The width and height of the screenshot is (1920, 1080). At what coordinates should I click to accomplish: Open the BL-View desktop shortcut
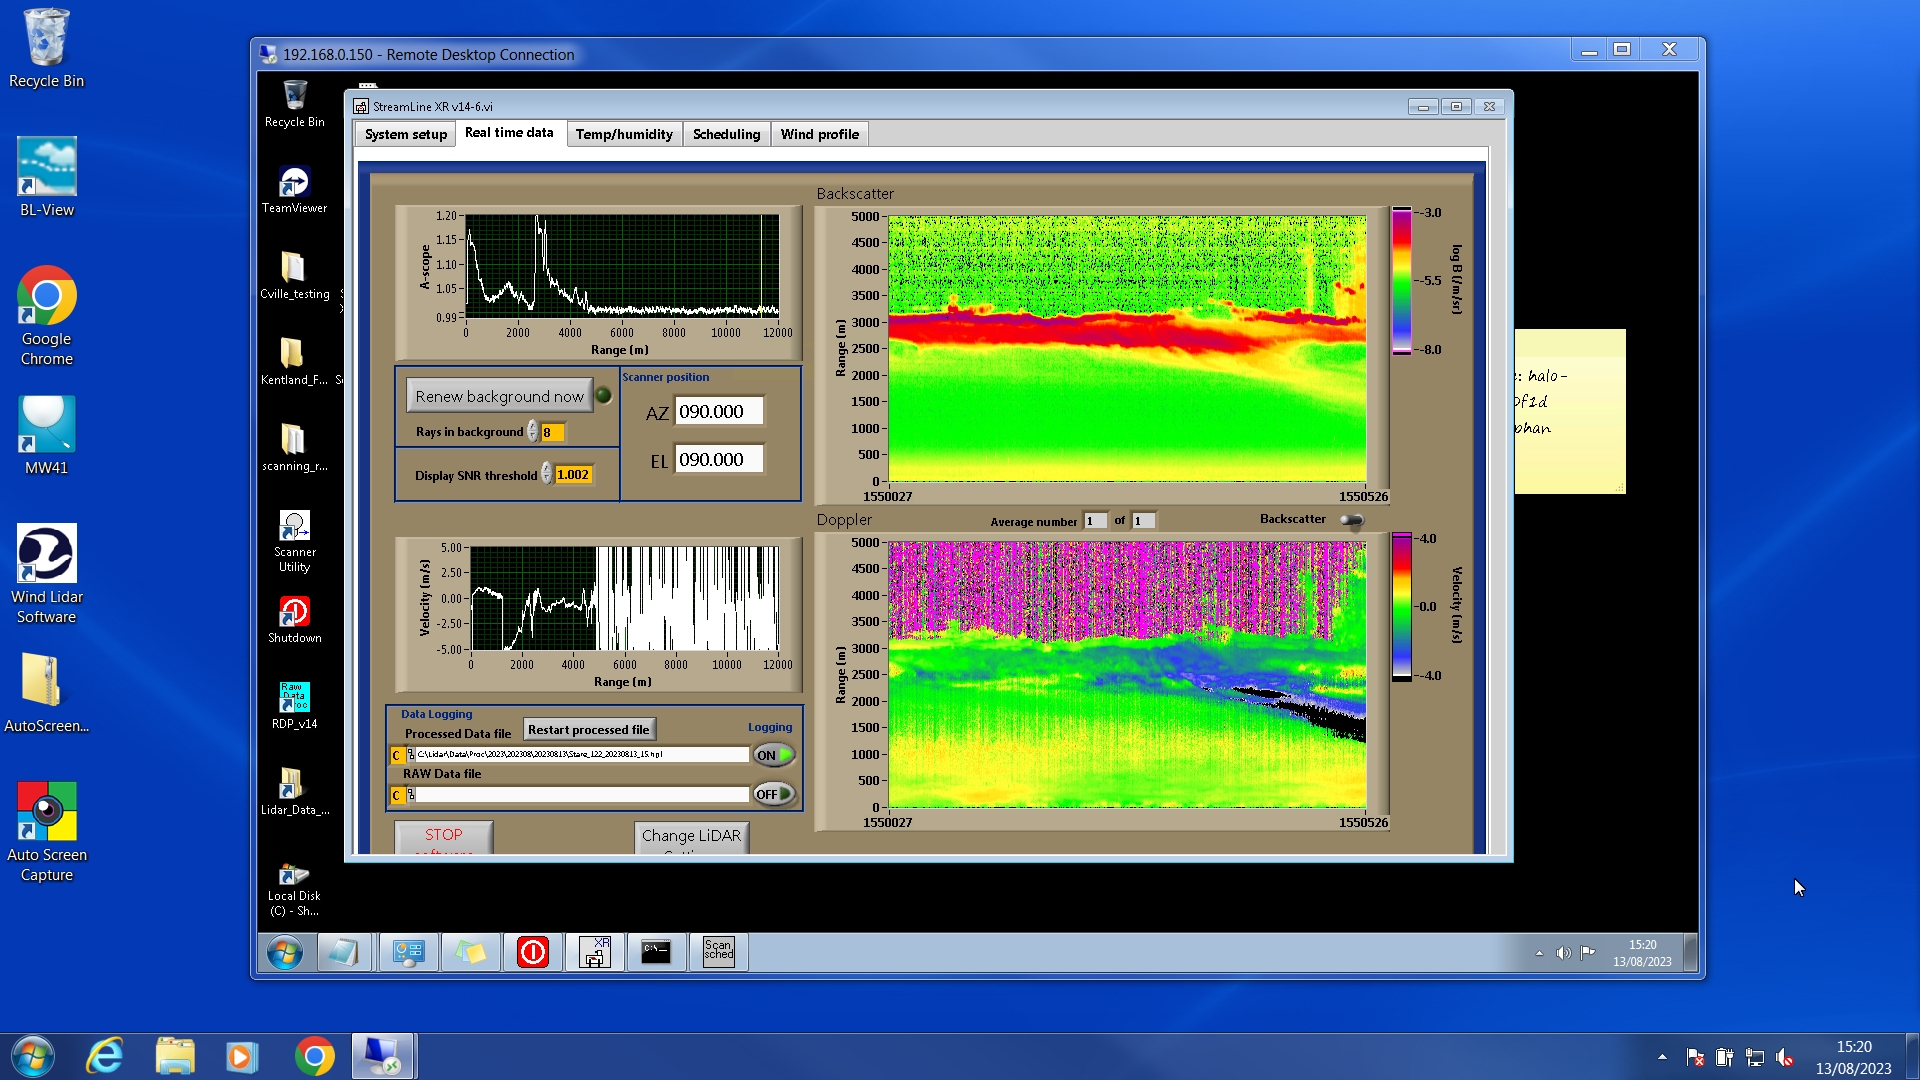46,167
